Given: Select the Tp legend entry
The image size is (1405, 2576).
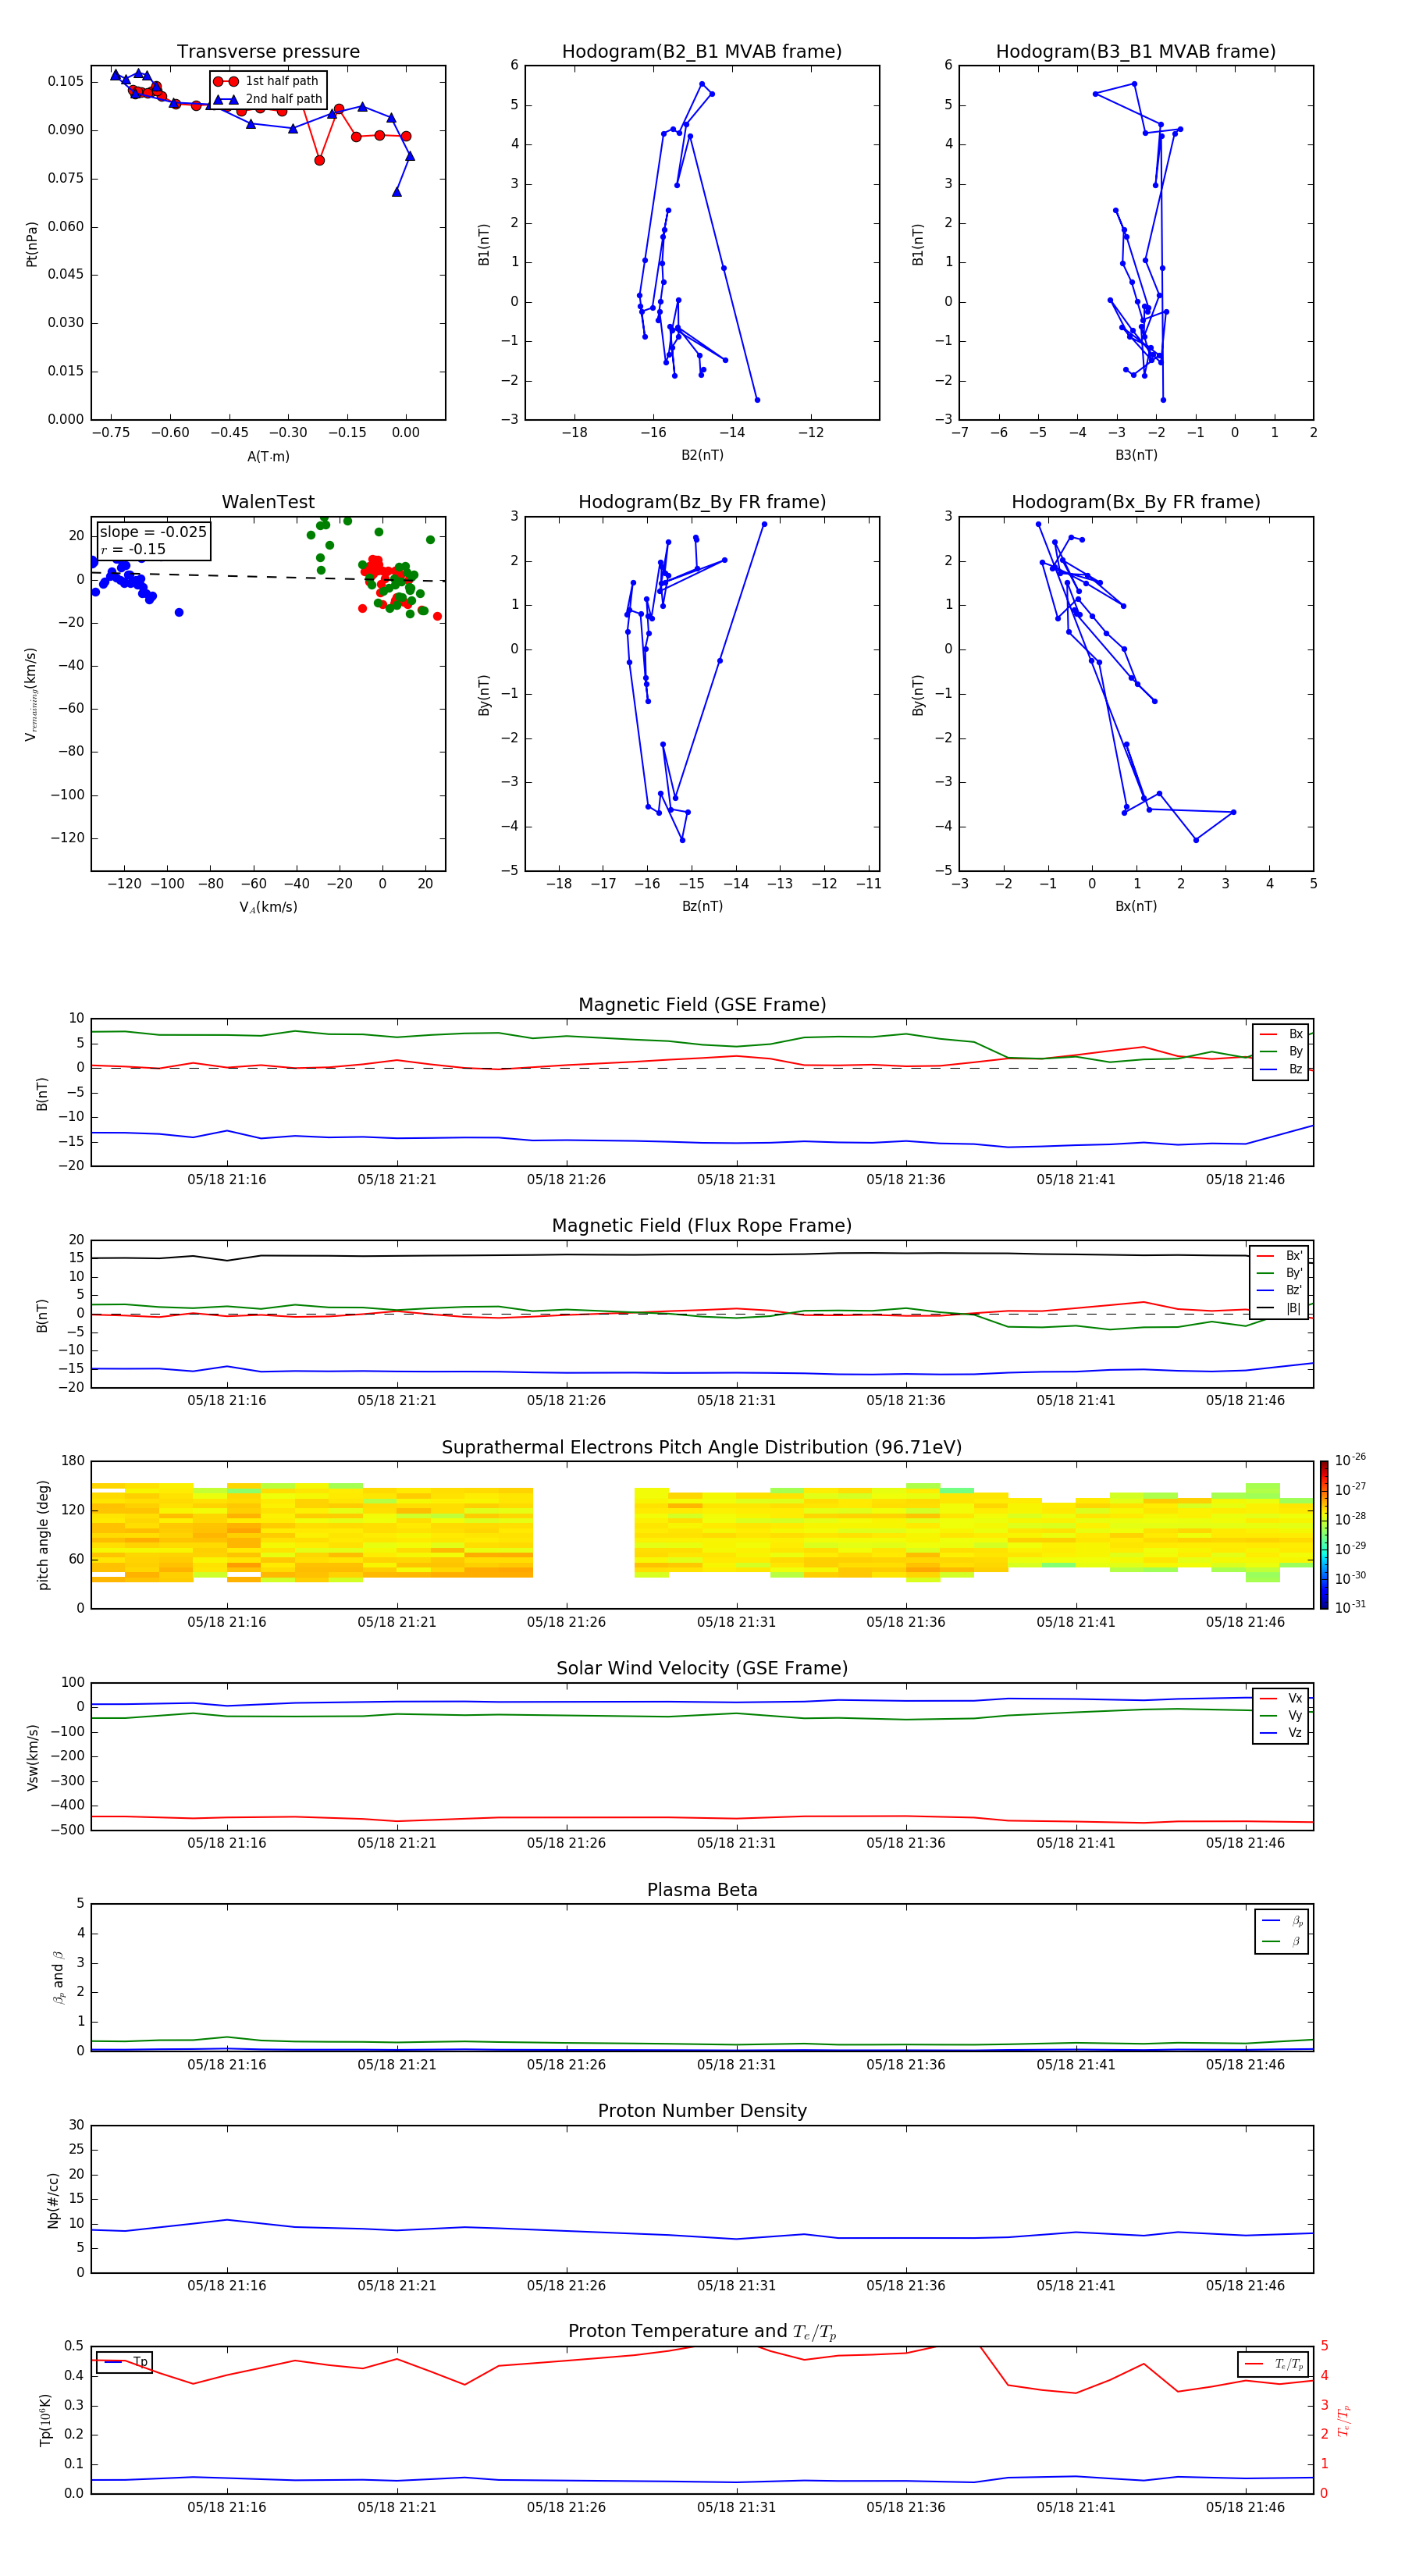Looking at the screenshot, I should (125, 2362).
